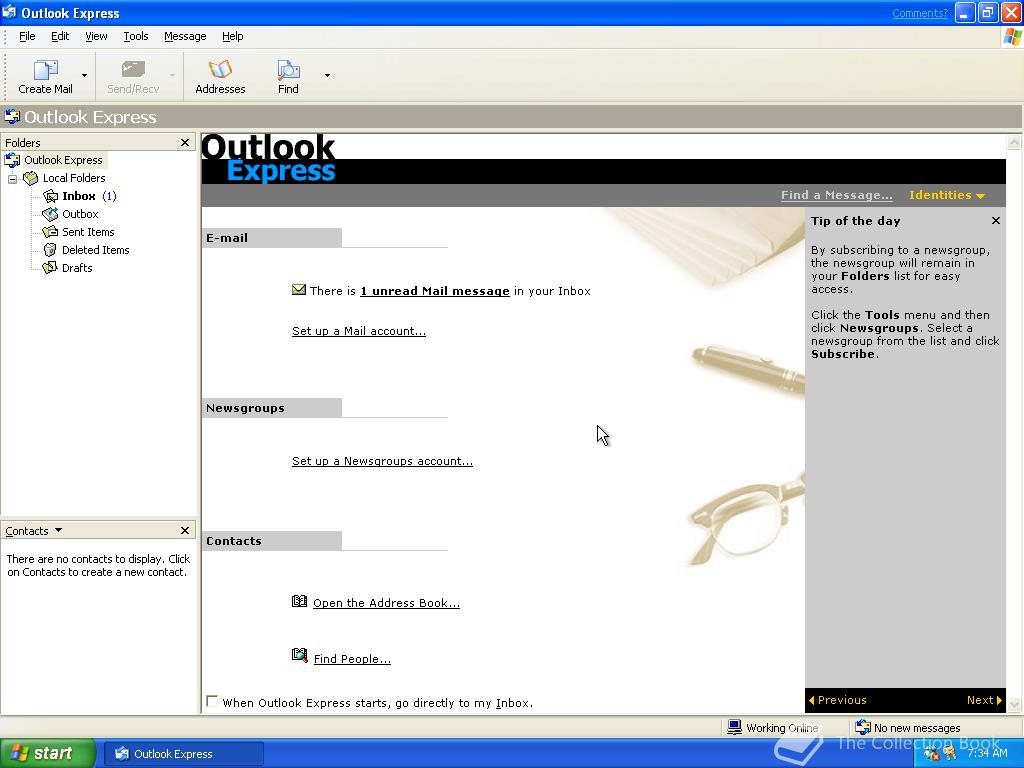Click Outlook Express taskbar button
The width and height of the screenshot is (1024, 768).
(x=184, y=754)
